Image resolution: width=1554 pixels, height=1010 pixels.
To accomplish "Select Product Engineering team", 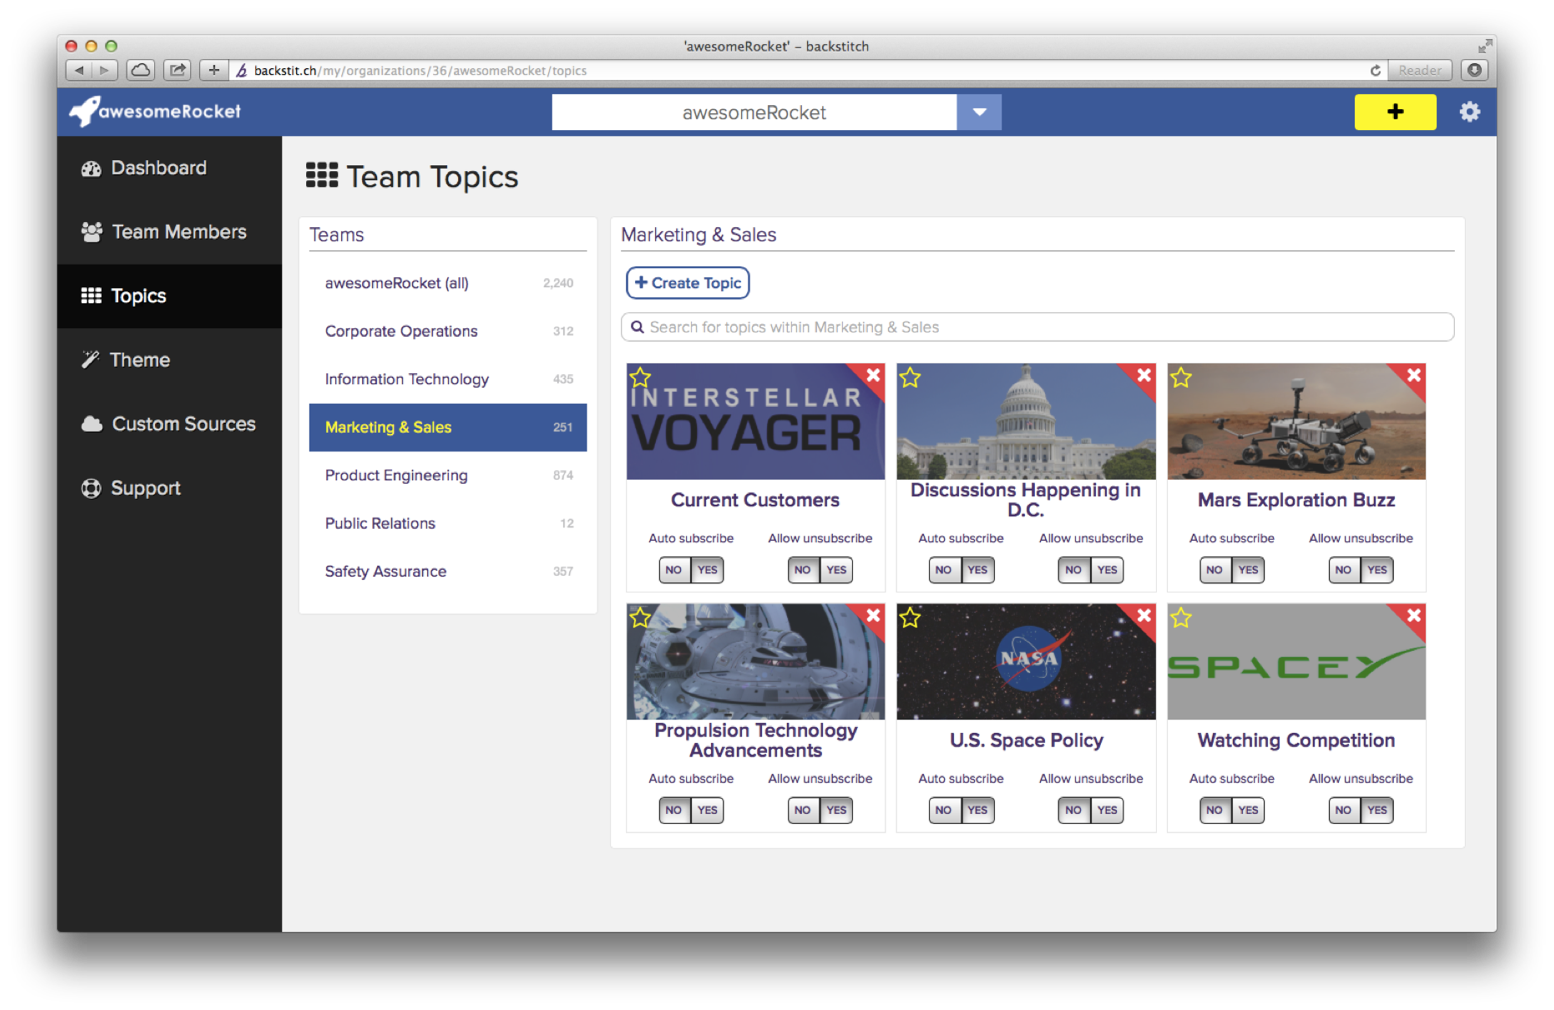I will [448, 475].
